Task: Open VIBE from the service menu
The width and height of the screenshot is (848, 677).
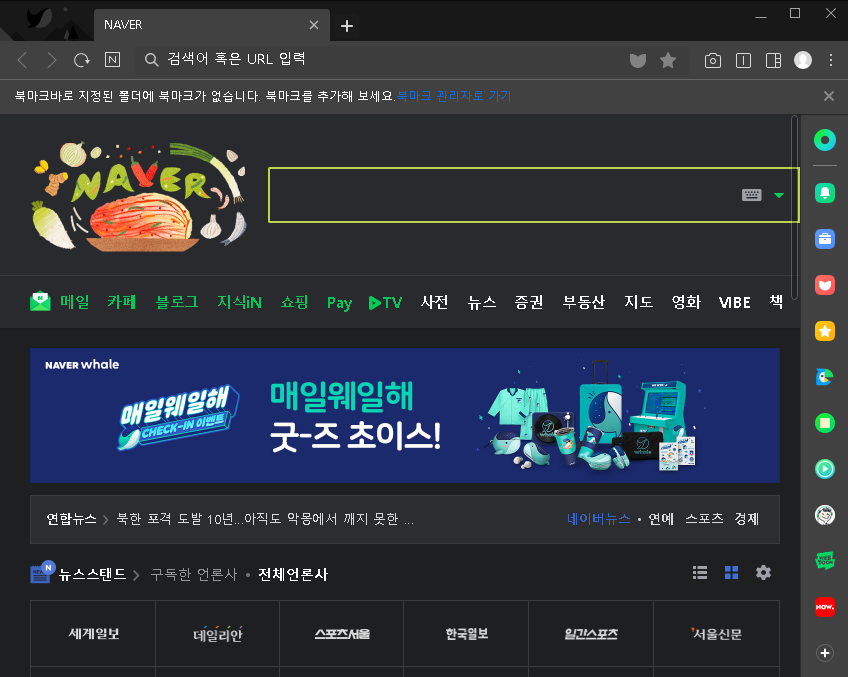Action: tap(734, 302)
